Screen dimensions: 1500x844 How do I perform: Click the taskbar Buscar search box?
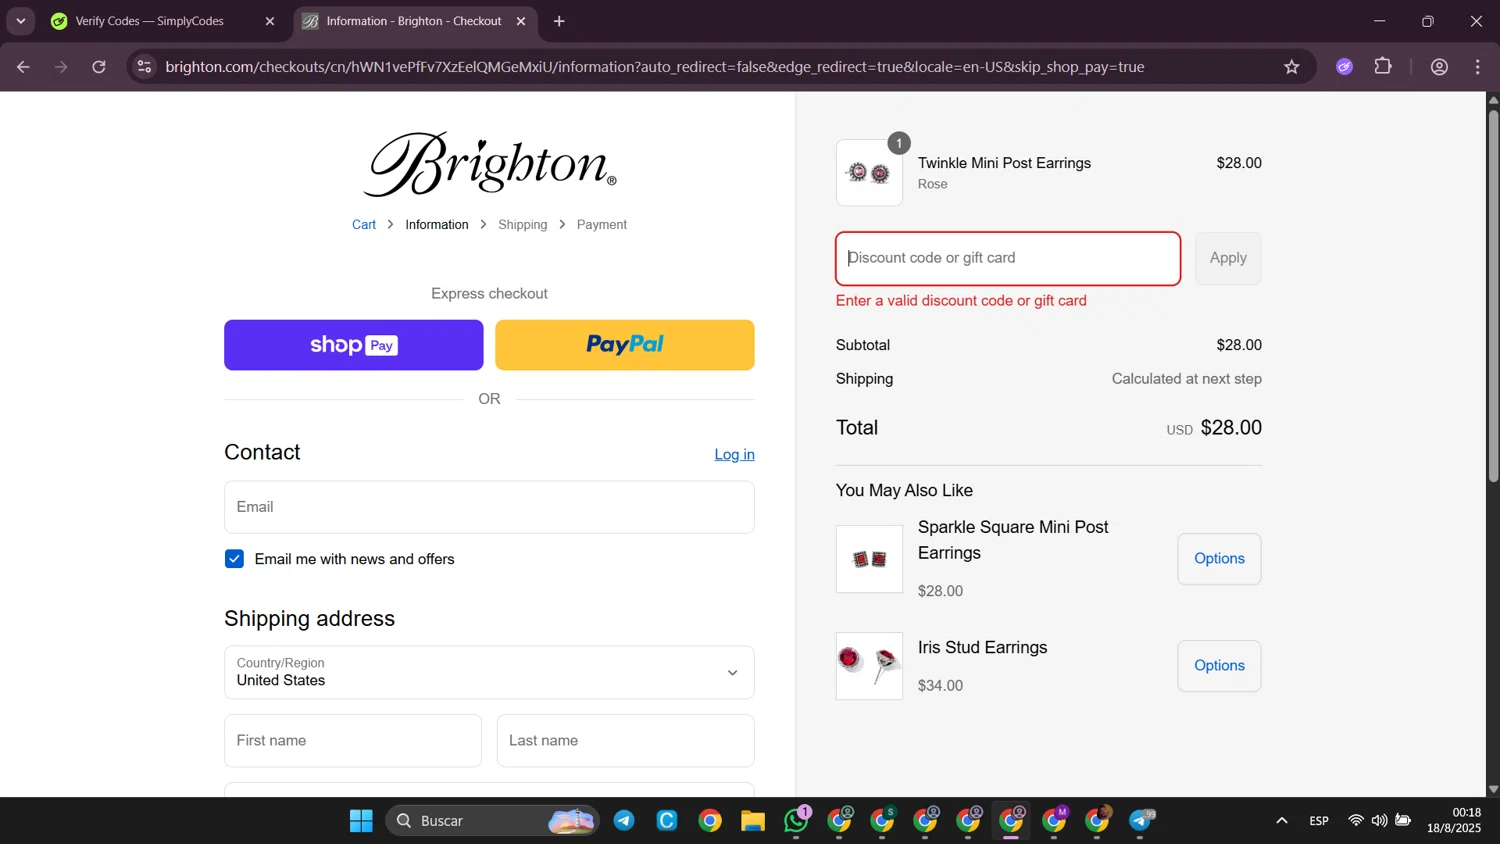(x=492, y=821)
